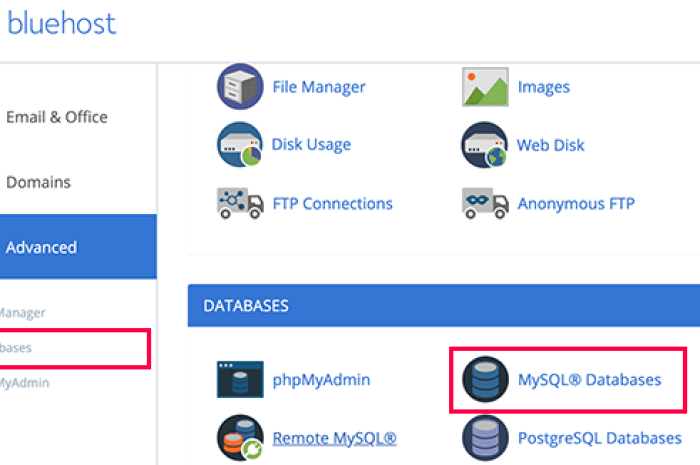Screen dimensions: 700x465
Task: Click the MySQL Databases cylinder icon
Action: click(485, 379)
